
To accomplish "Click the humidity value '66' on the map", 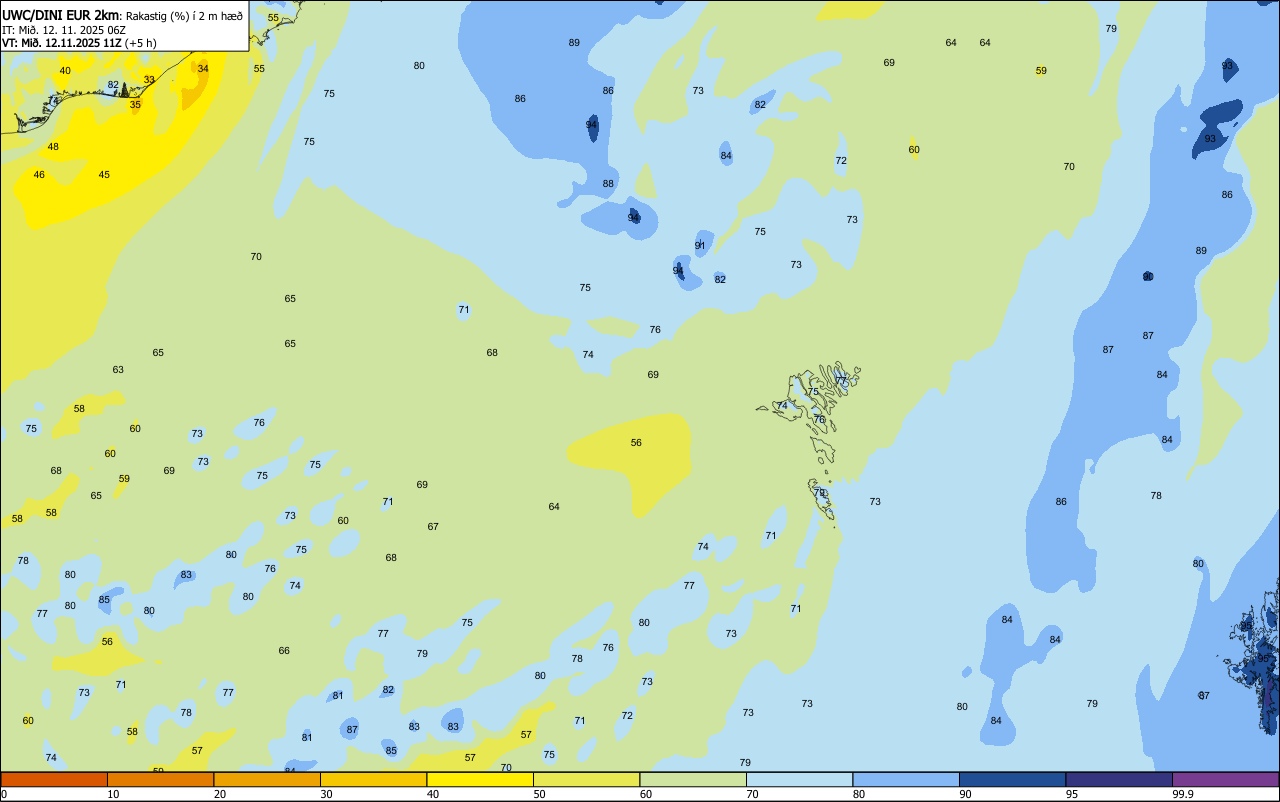I will click(x=284, y=650).
